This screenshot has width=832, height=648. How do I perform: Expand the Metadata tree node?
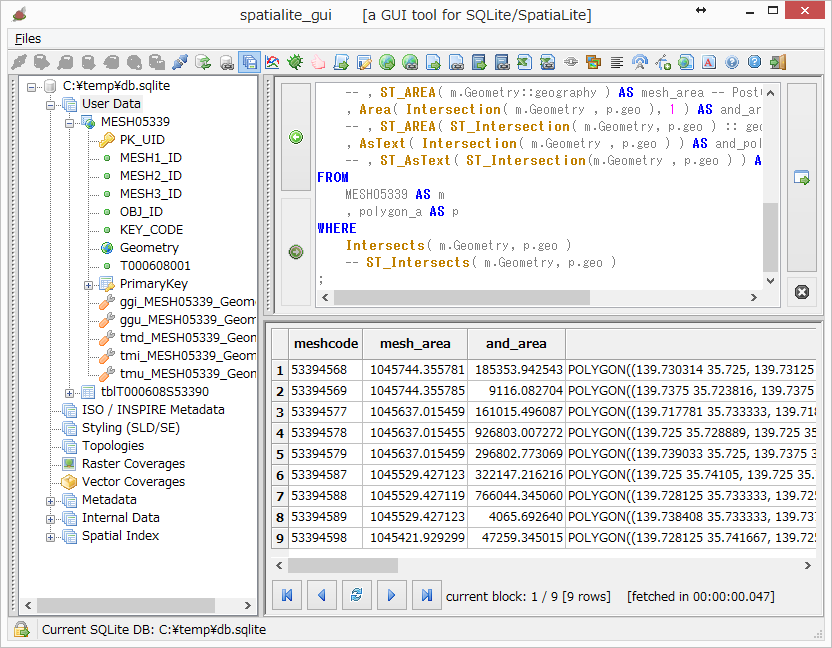51,500
